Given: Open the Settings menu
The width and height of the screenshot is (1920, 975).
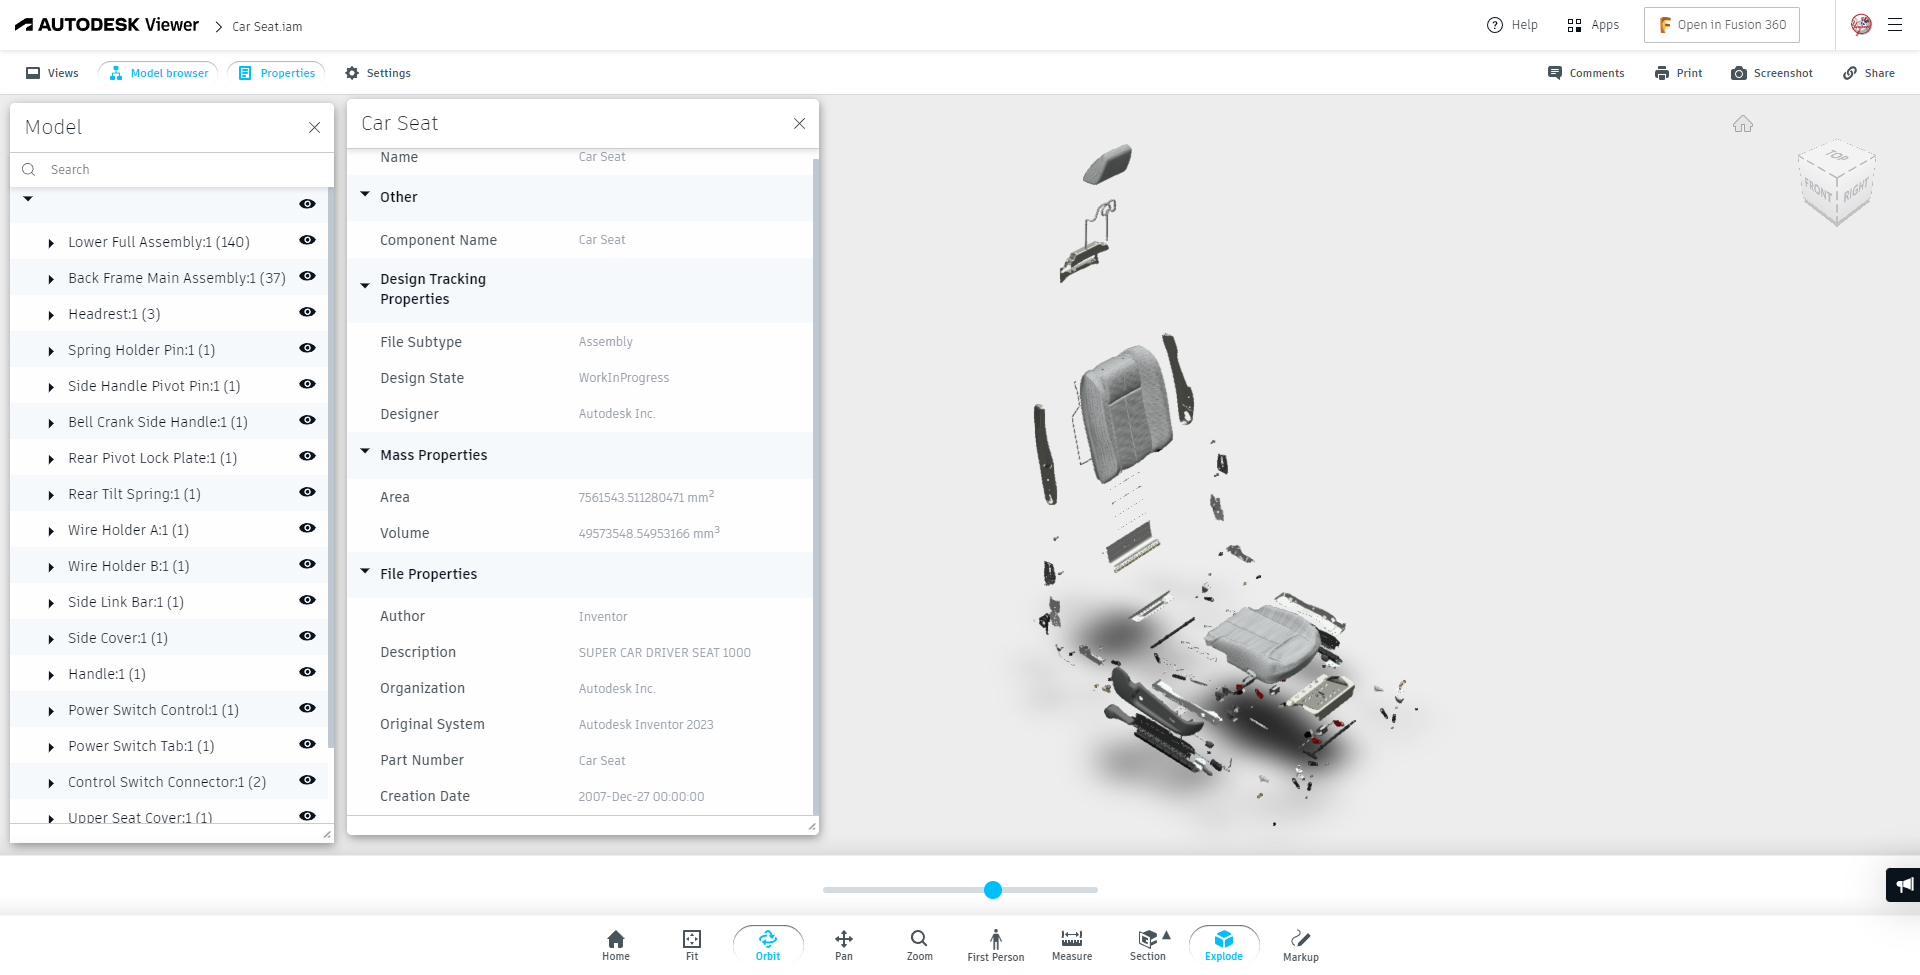Looking at the screenshot, I should coord(378,72).
